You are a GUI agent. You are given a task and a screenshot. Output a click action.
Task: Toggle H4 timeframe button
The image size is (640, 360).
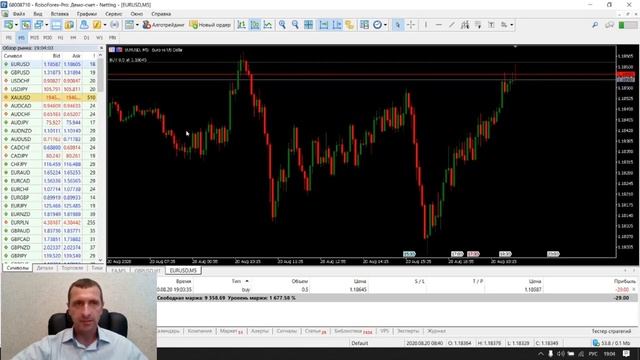(73, 38)
